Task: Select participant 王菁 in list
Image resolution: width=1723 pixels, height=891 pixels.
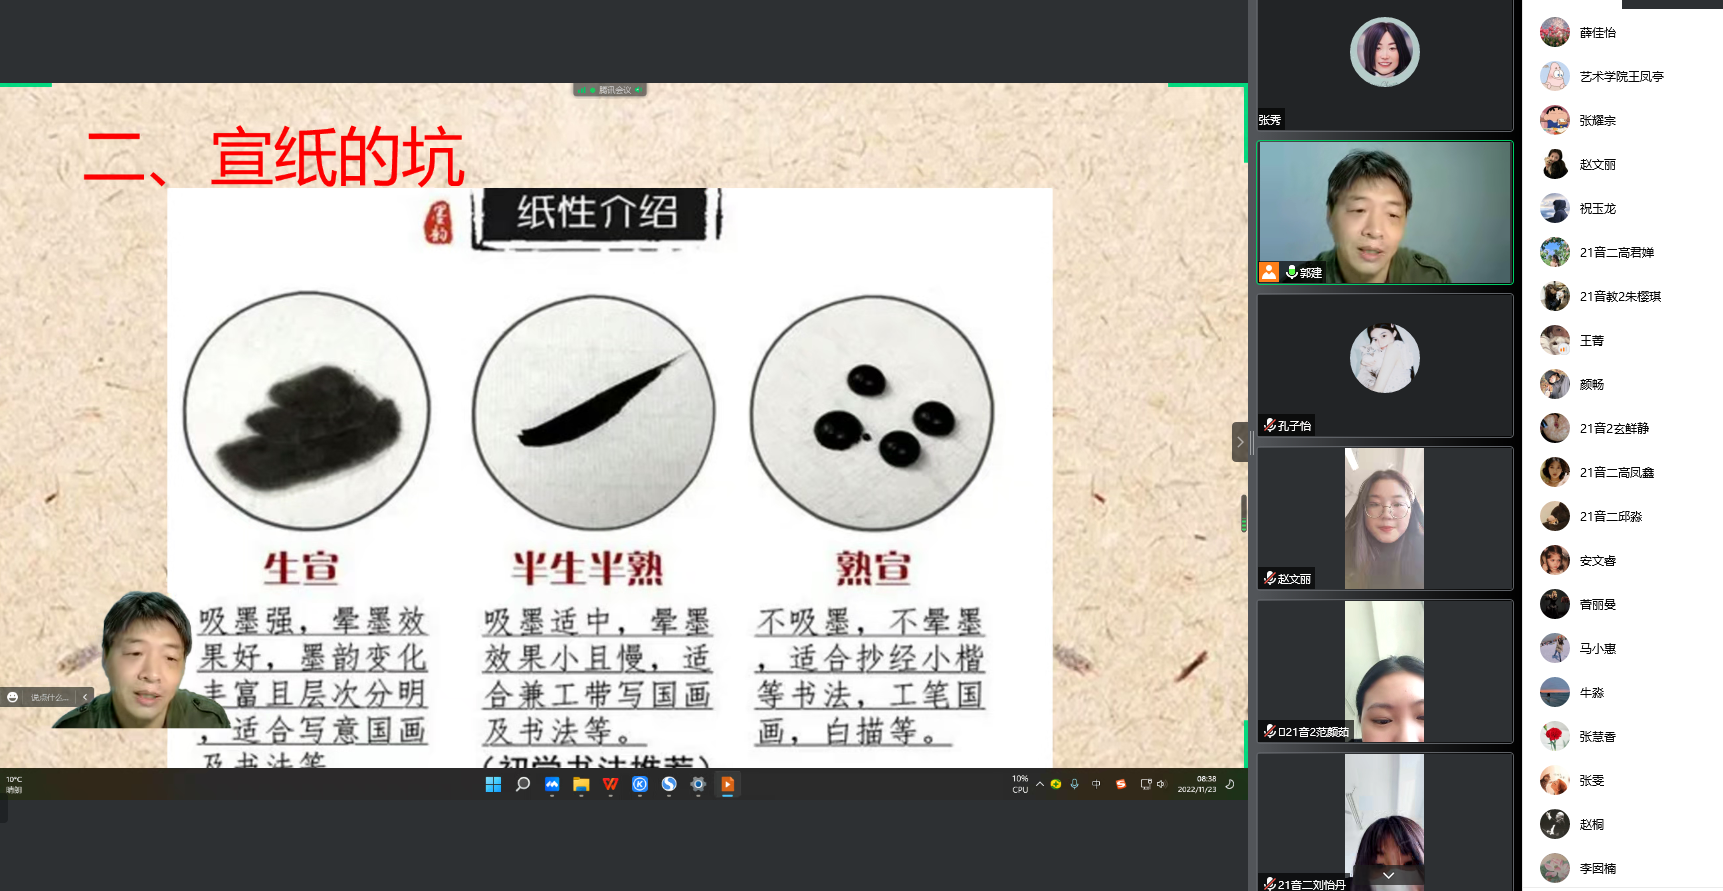Action: point(1622,341)
